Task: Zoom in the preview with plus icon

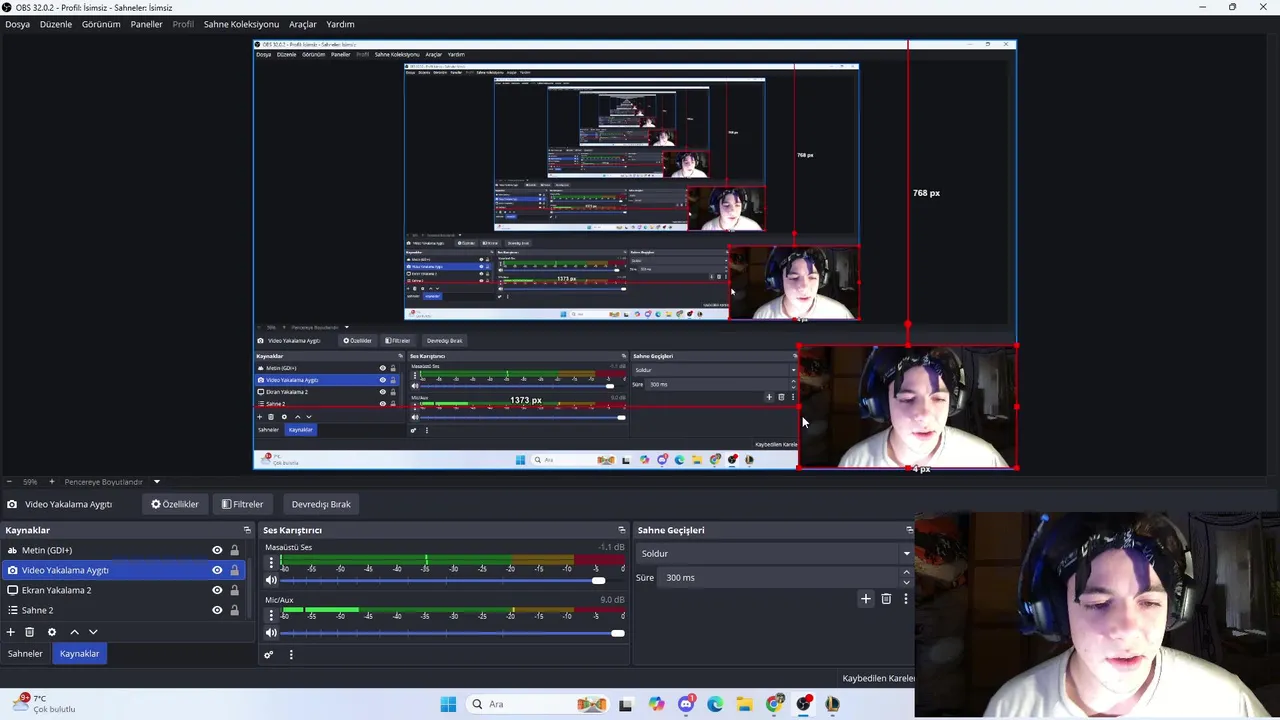Action: coord(51,482)
